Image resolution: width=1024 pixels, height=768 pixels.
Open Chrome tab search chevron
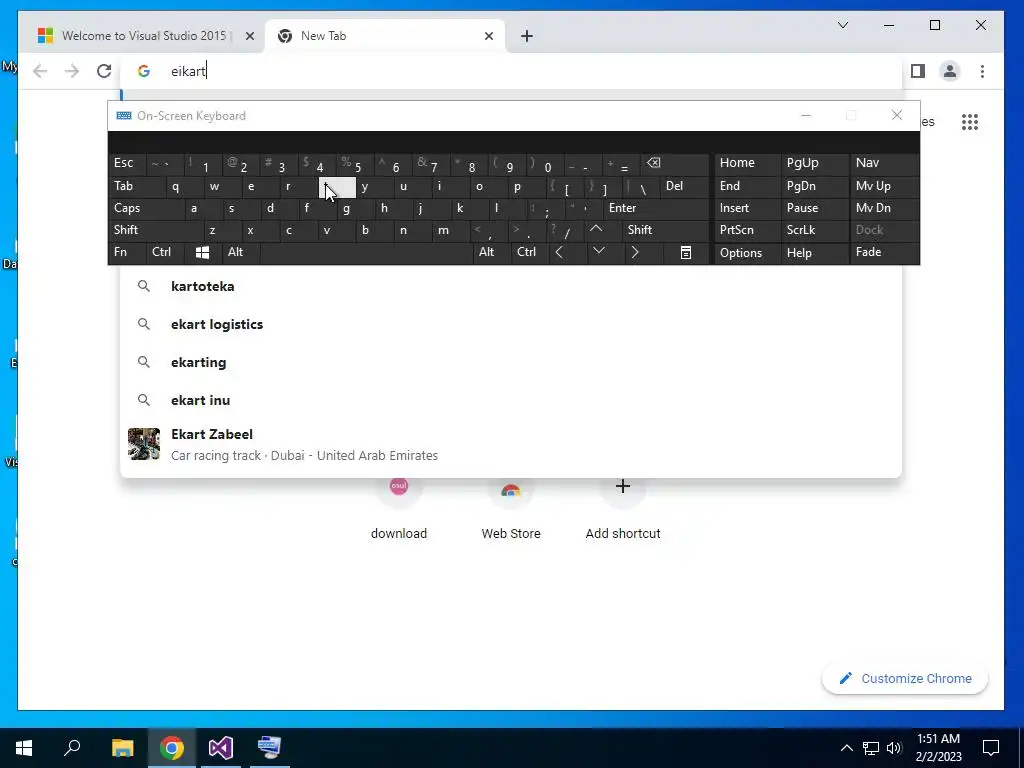click(843, 25)
